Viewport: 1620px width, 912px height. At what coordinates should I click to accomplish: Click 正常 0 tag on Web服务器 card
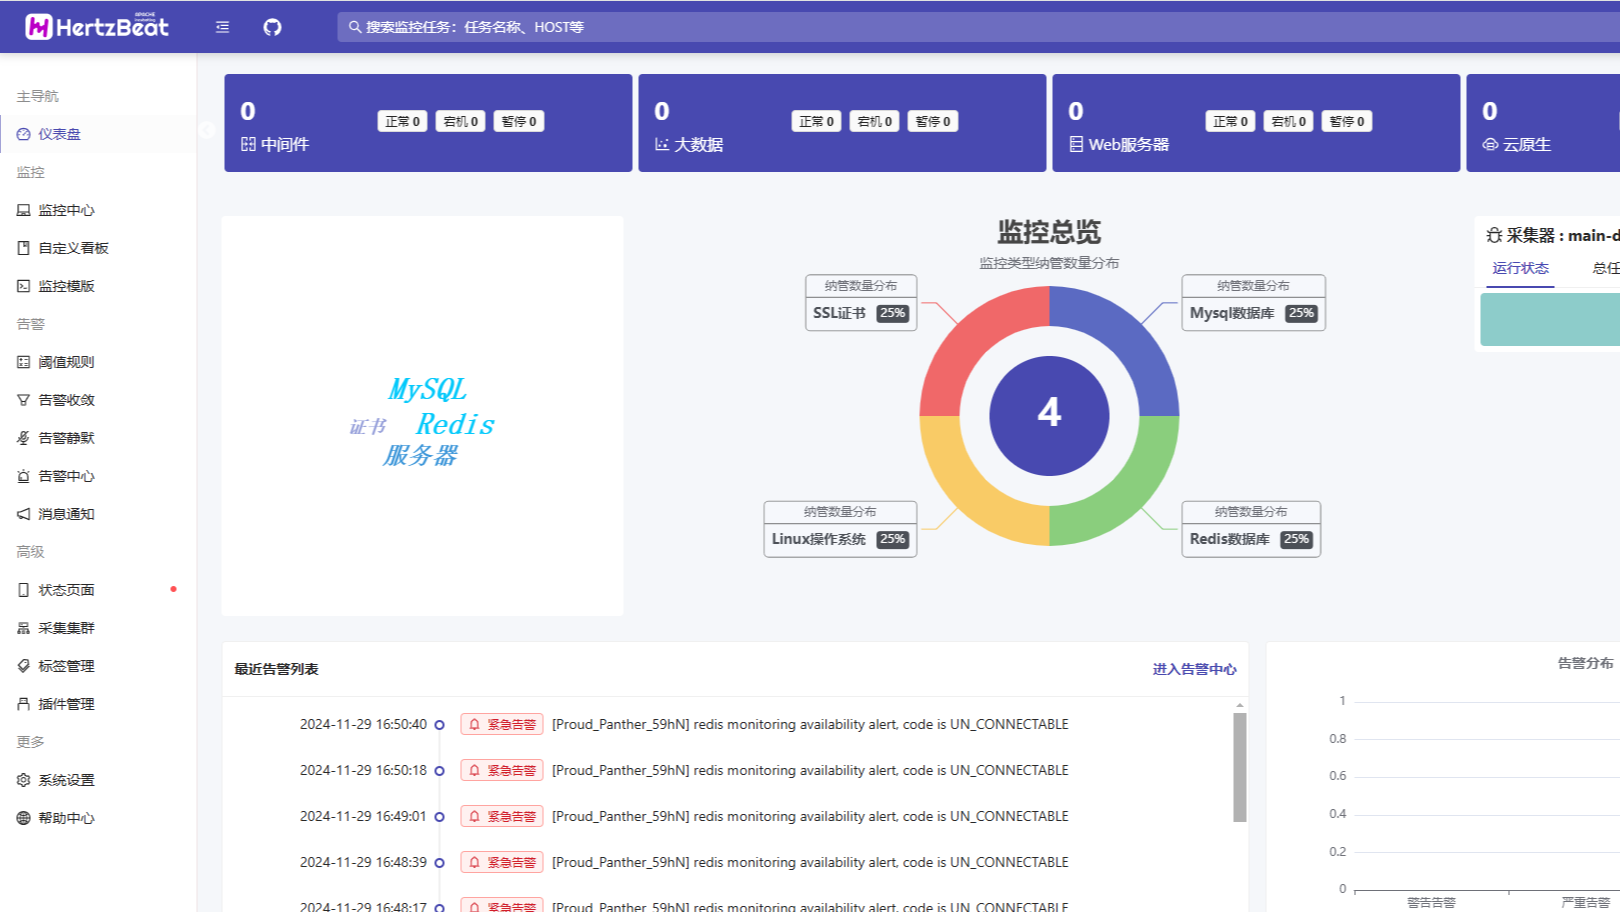(x=1231, y=121)
